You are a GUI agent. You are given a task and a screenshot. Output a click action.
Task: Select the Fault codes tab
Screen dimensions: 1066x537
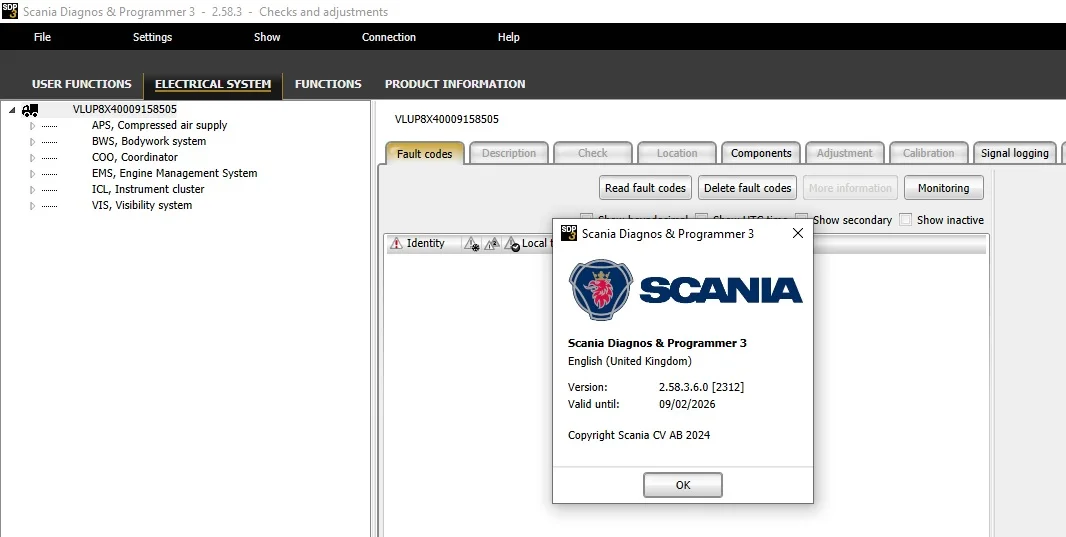click(x=424, y=154)
